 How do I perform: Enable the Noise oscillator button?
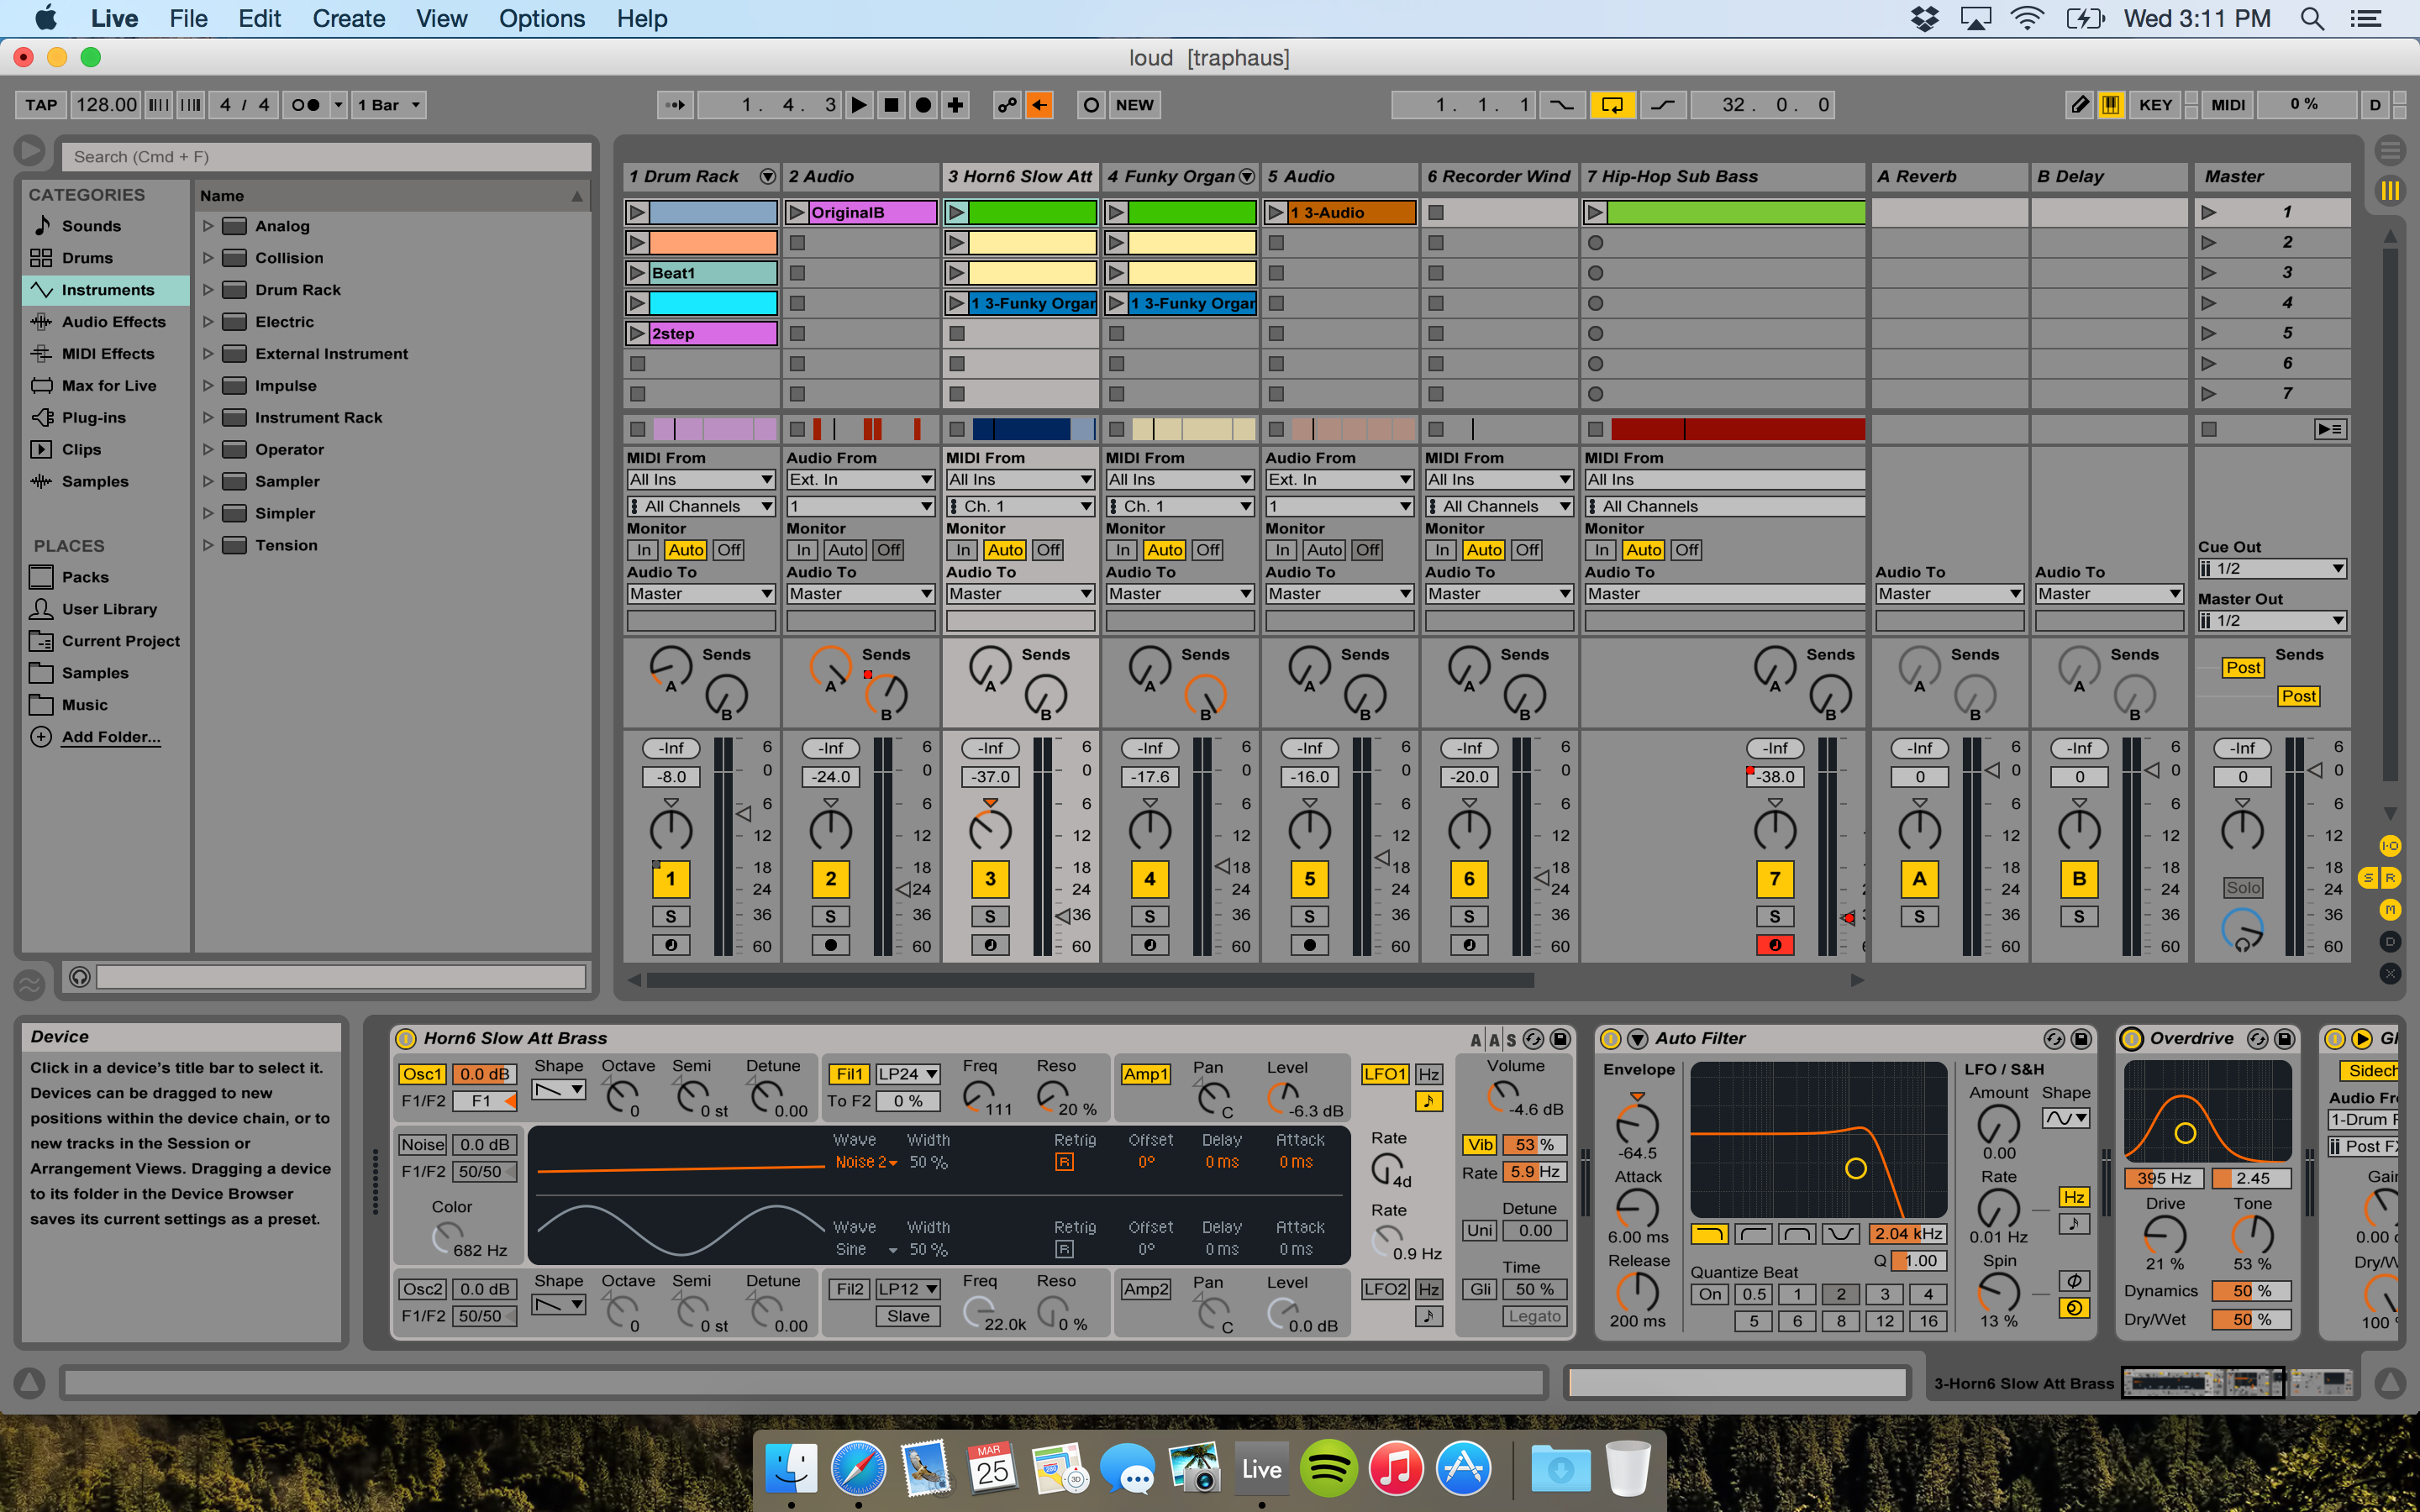[x=423, y=1145]
